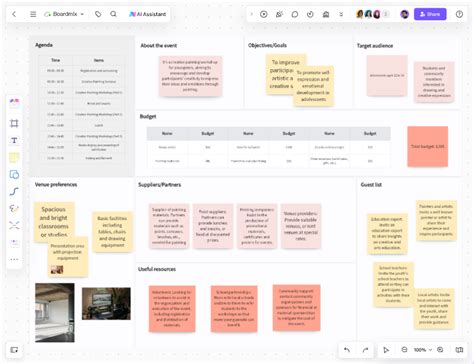Viewport: 474px width, 364px height.
Task: Select the Pen drawing tool
Action: click(x=14, y=208)
